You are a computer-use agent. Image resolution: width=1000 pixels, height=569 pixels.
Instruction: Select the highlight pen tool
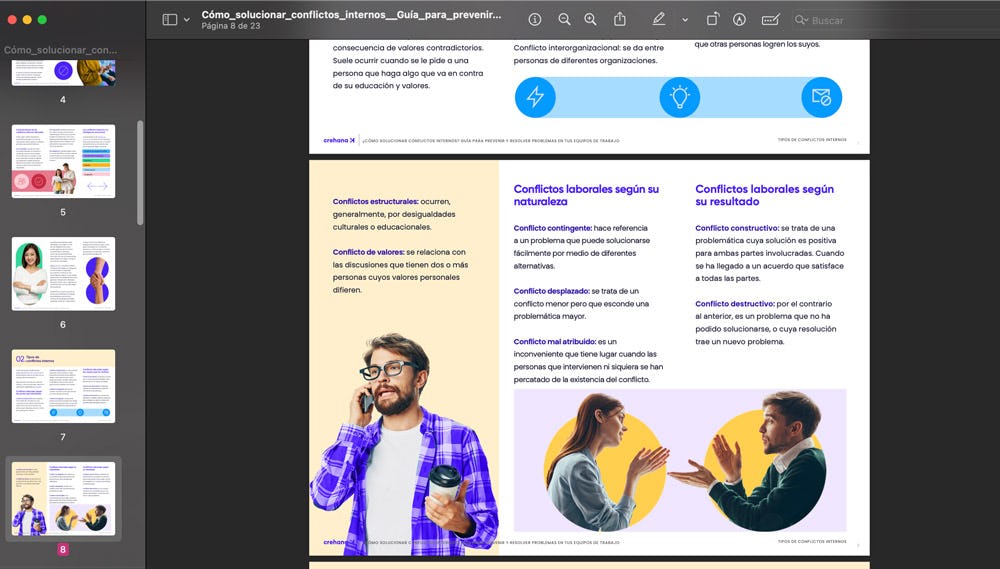coord(658,20)
